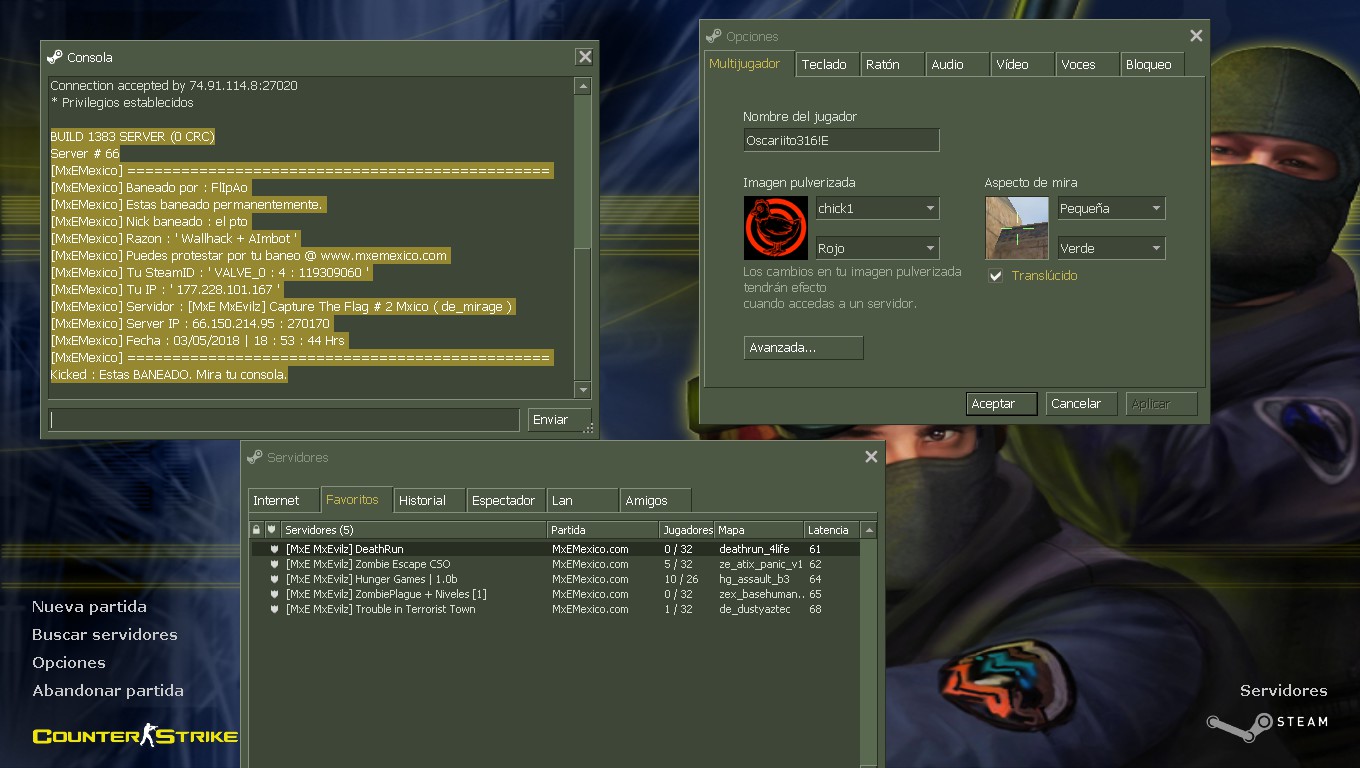Click the Nombre del jugador text field

pos(841,140)
